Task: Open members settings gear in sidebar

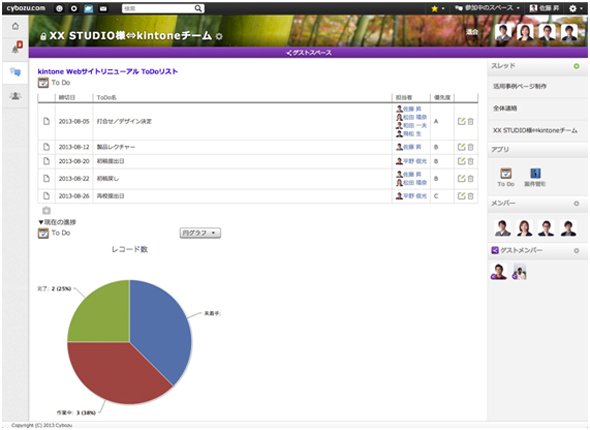Action: pos(576,204)
